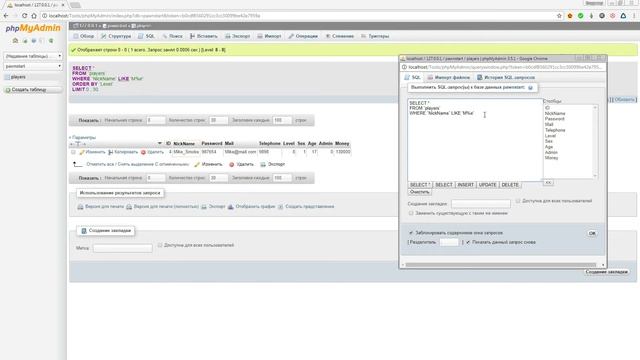This screenshot has height=360, width=640.
Task: Open sort-key dropdown arrow in table header
Action: 160,144
